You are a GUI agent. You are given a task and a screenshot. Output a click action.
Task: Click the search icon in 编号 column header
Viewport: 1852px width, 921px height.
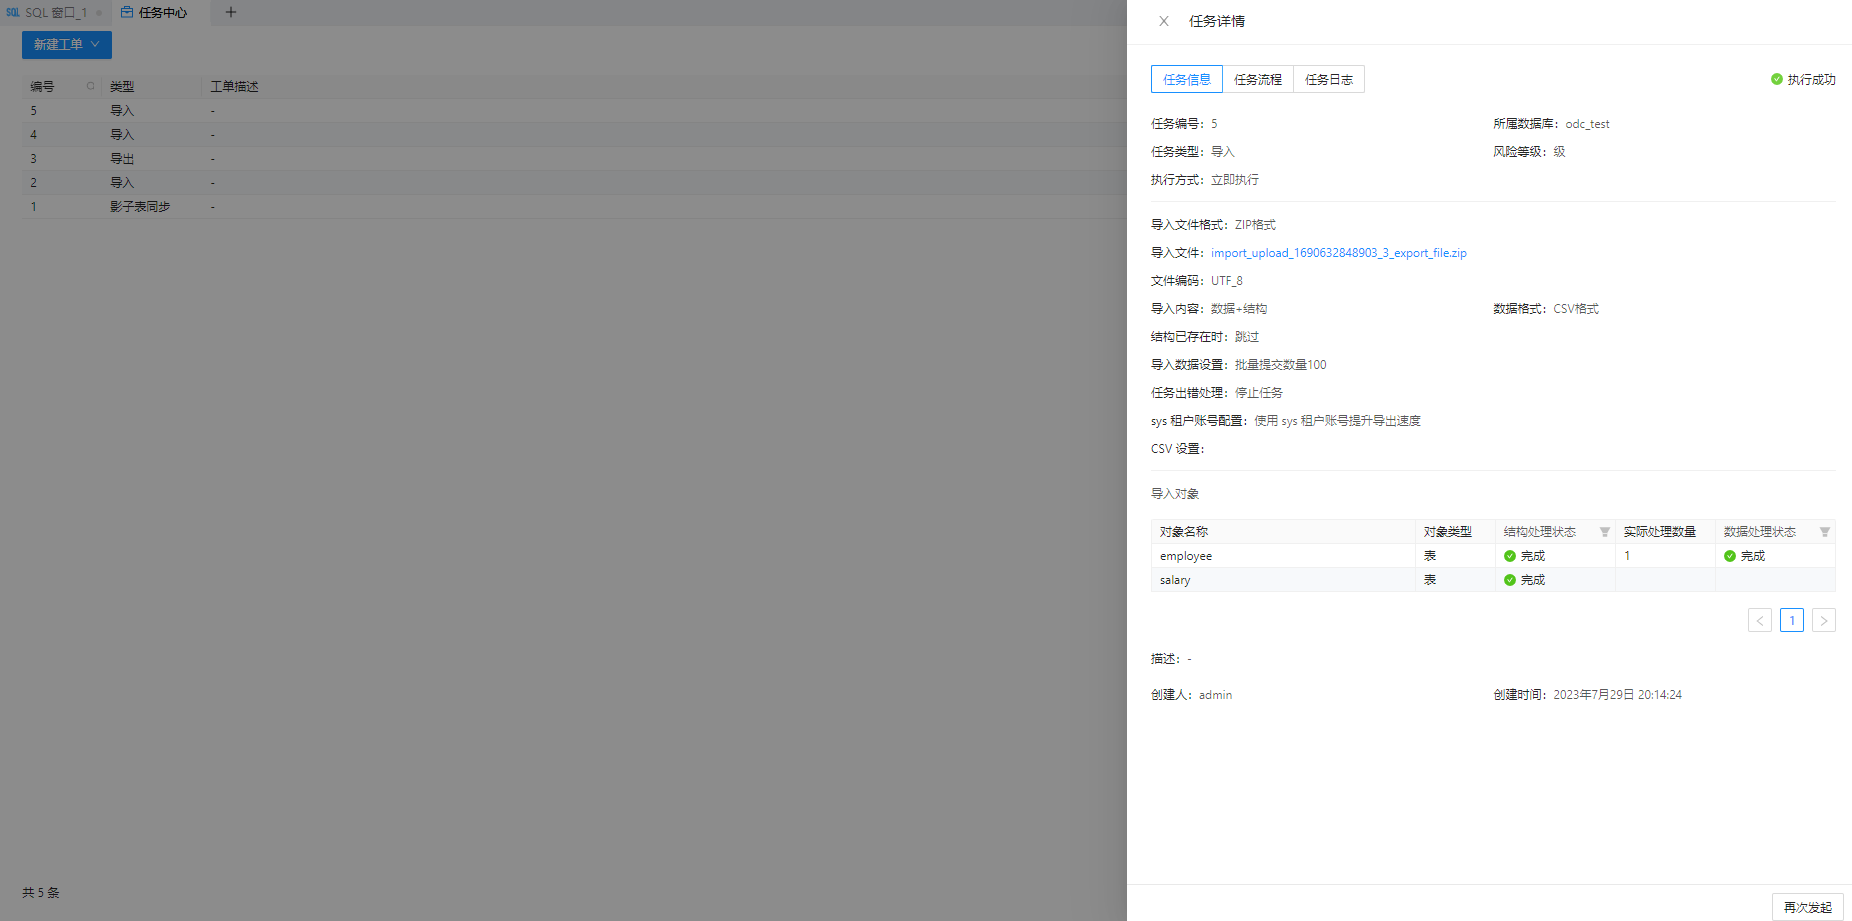pos(91,86)
